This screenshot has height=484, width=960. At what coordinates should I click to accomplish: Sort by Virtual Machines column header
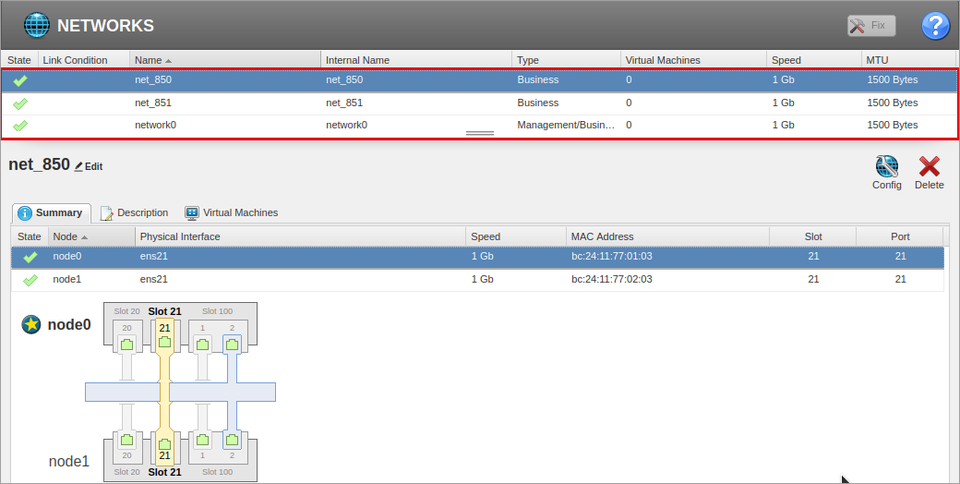[x=694, y=60]
